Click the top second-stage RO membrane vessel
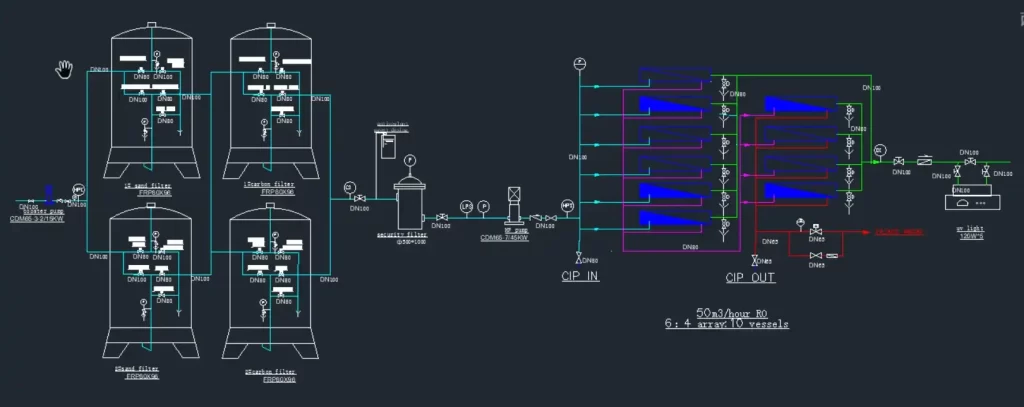The height and width of the screenshot is (407, 1024). pyautogui.click(x=799, y=105)
